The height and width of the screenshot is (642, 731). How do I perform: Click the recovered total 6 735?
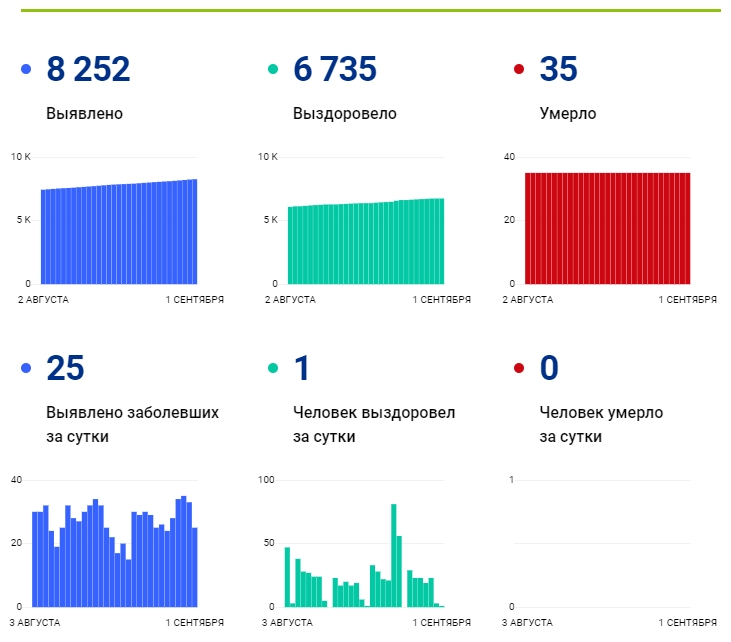[x=335, y=69]
